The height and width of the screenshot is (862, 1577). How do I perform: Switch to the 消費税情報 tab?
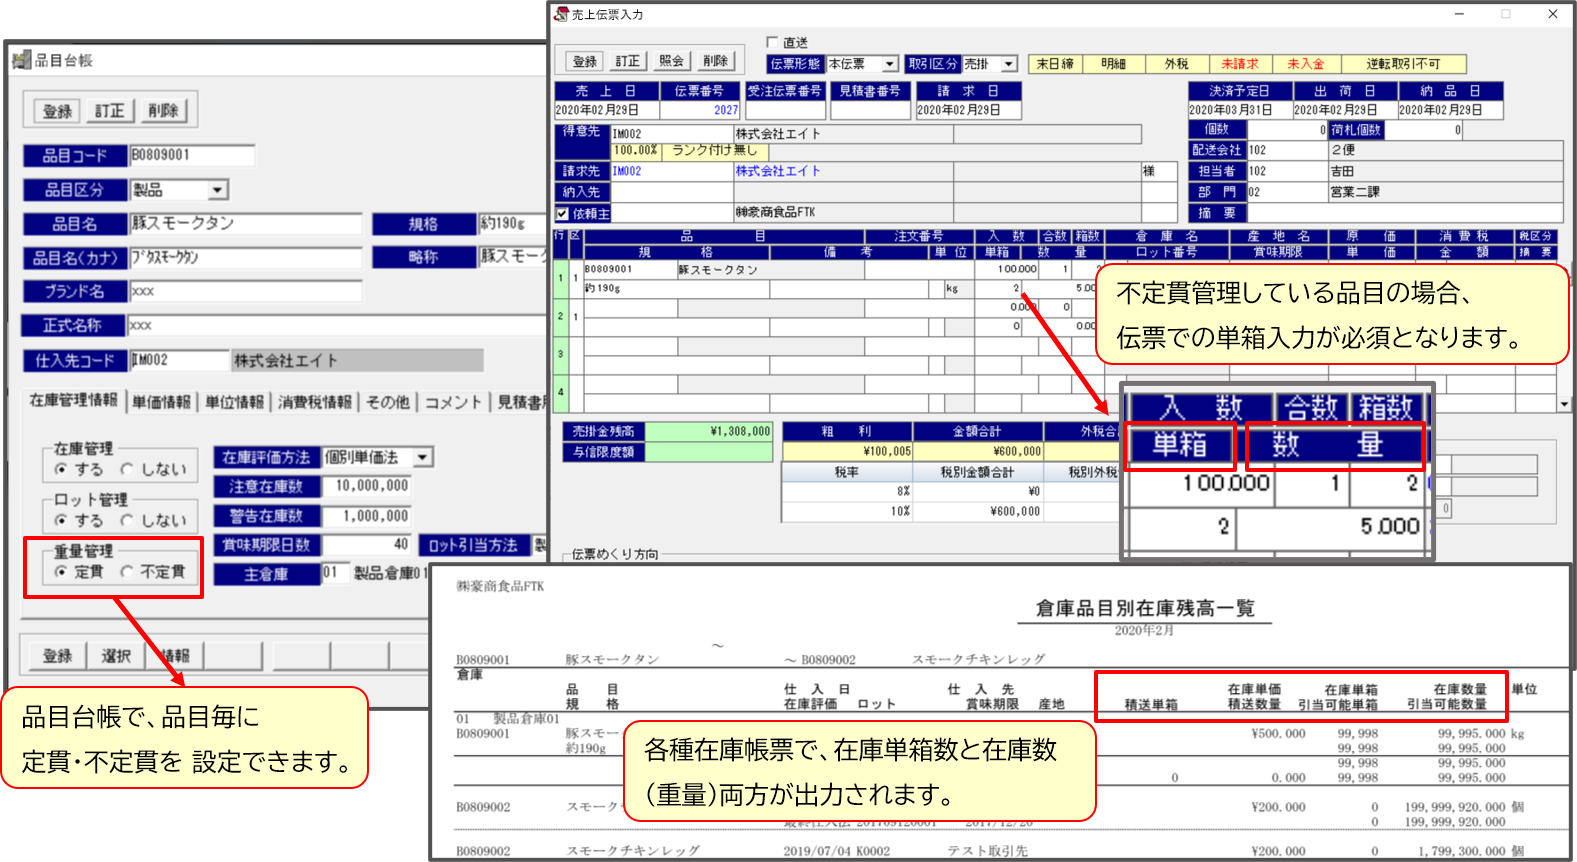click(x=315, y=402)
